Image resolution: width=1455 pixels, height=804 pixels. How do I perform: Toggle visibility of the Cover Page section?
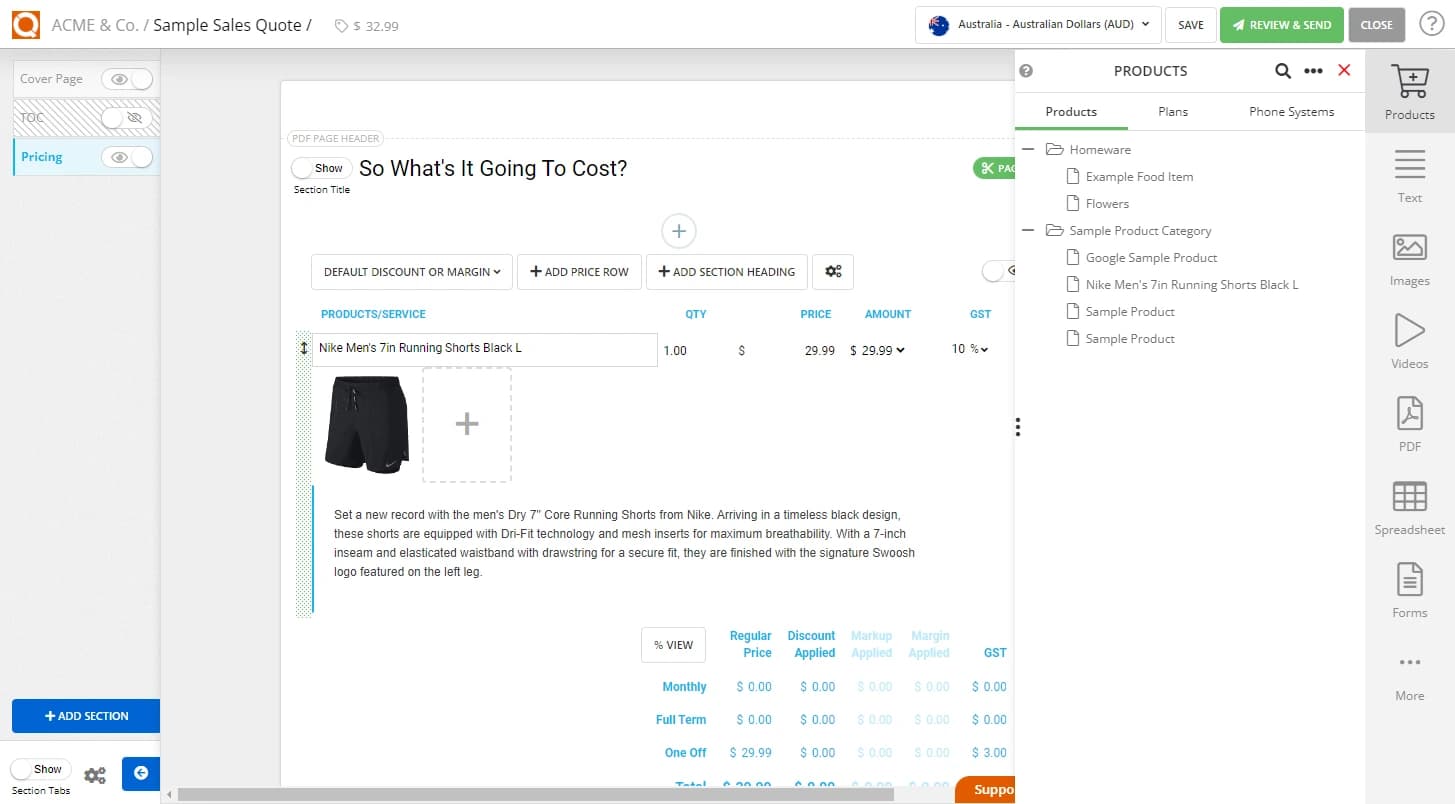[126, 78]
